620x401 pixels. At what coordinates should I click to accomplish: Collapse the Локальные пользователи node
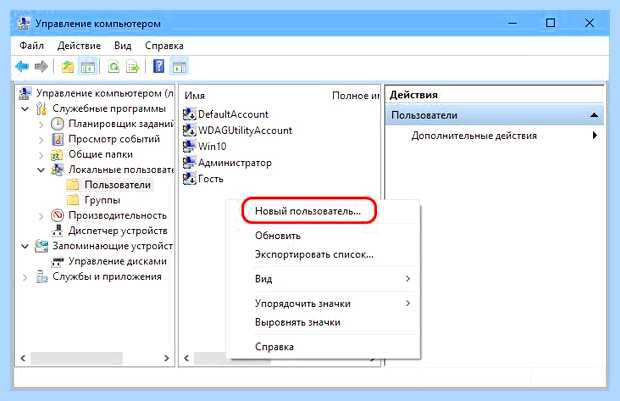point(41,170)
